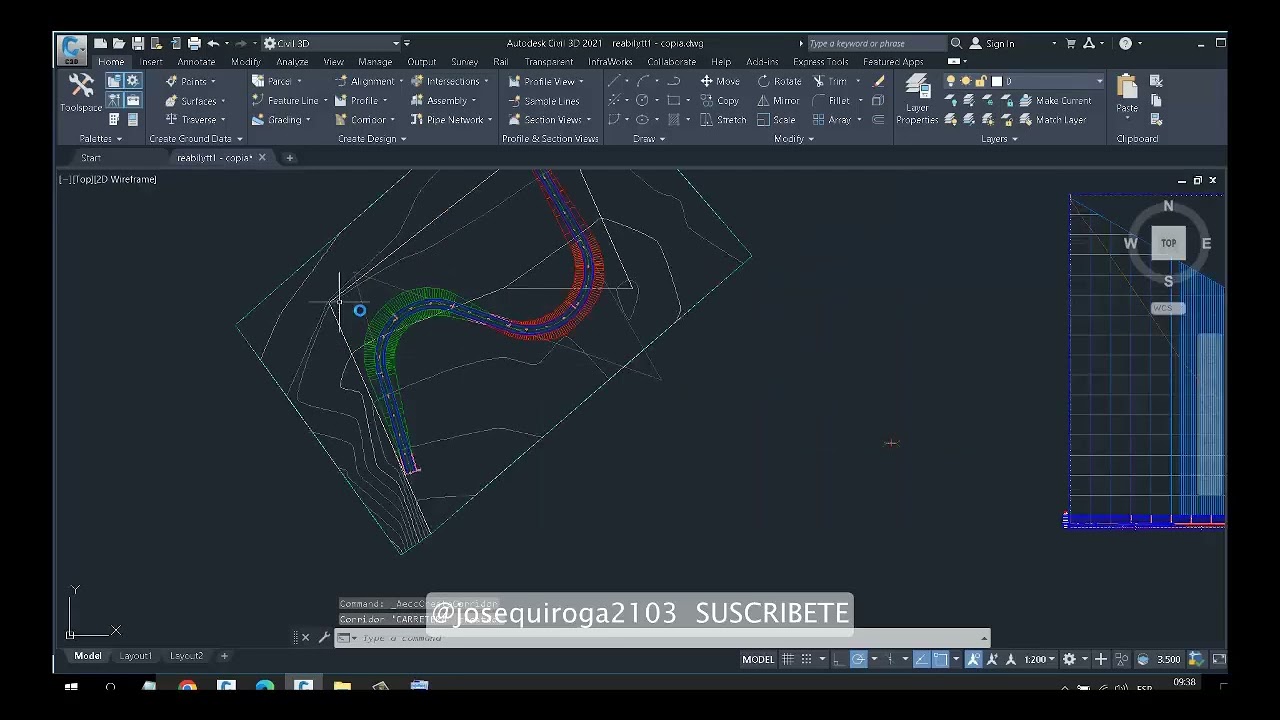This screenshot has width=1280, height=720.
Task: Select the Rotate tool
Action: pos(780,81)
